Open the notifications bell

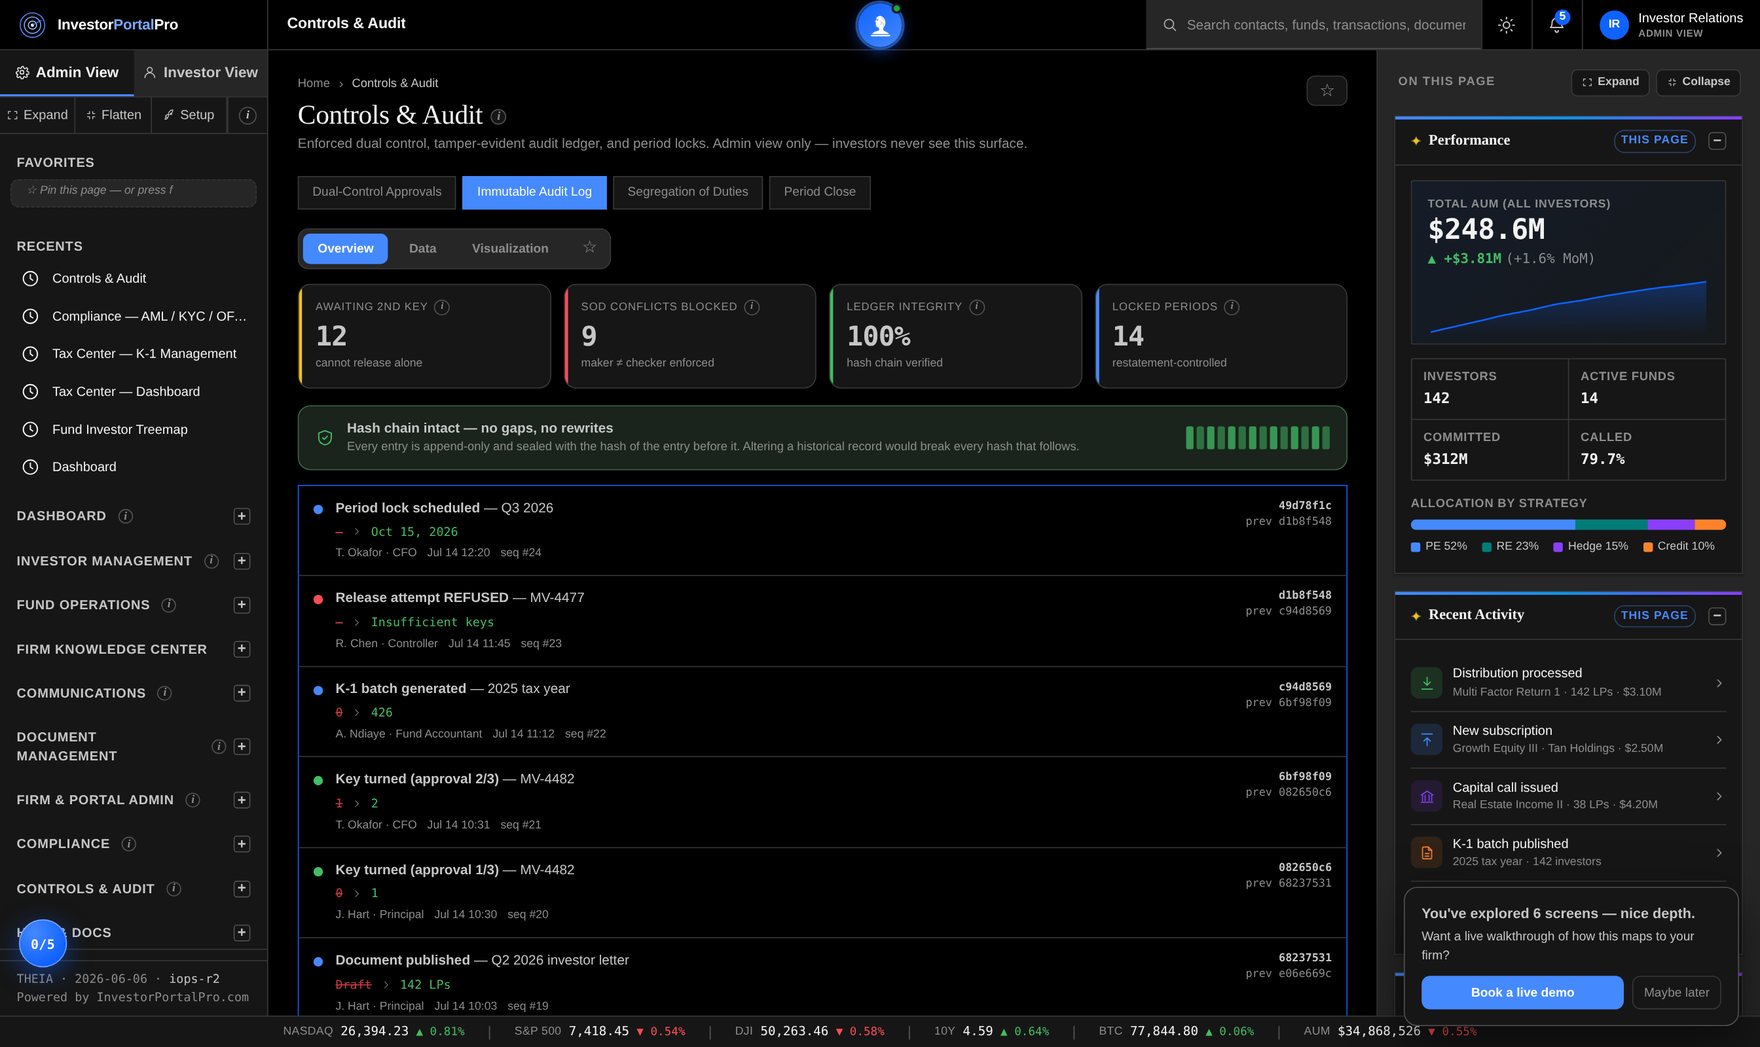pyautogui.click(x=1556, y=25)
